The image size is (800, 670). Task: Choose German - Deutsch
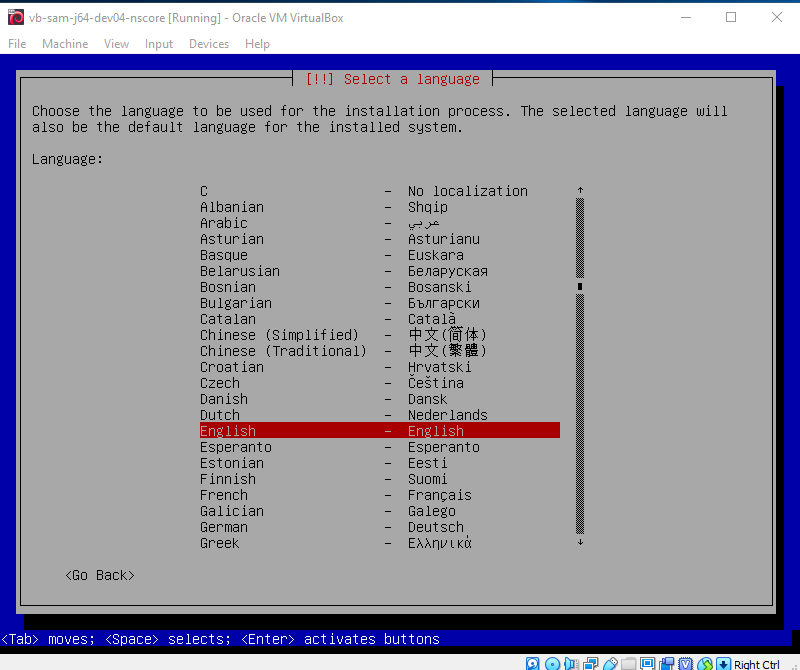click(380, 527)
